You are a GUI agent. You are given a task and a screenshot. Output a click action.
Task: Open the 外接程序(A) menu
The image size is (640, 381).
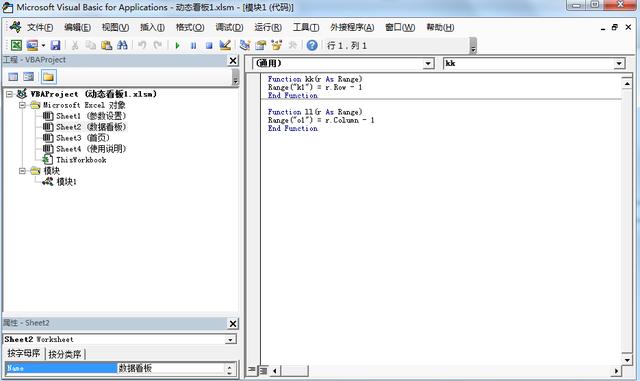[352, 27]
